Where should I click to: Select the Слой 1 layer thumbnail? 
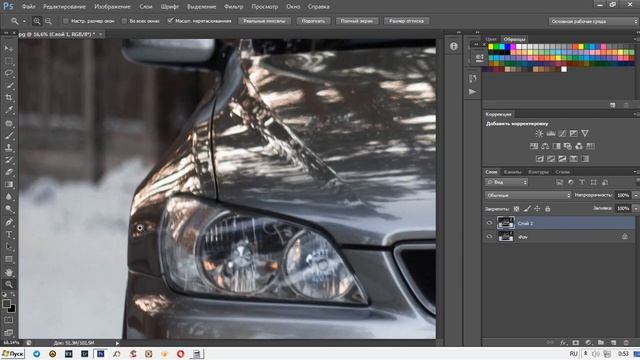506,223
